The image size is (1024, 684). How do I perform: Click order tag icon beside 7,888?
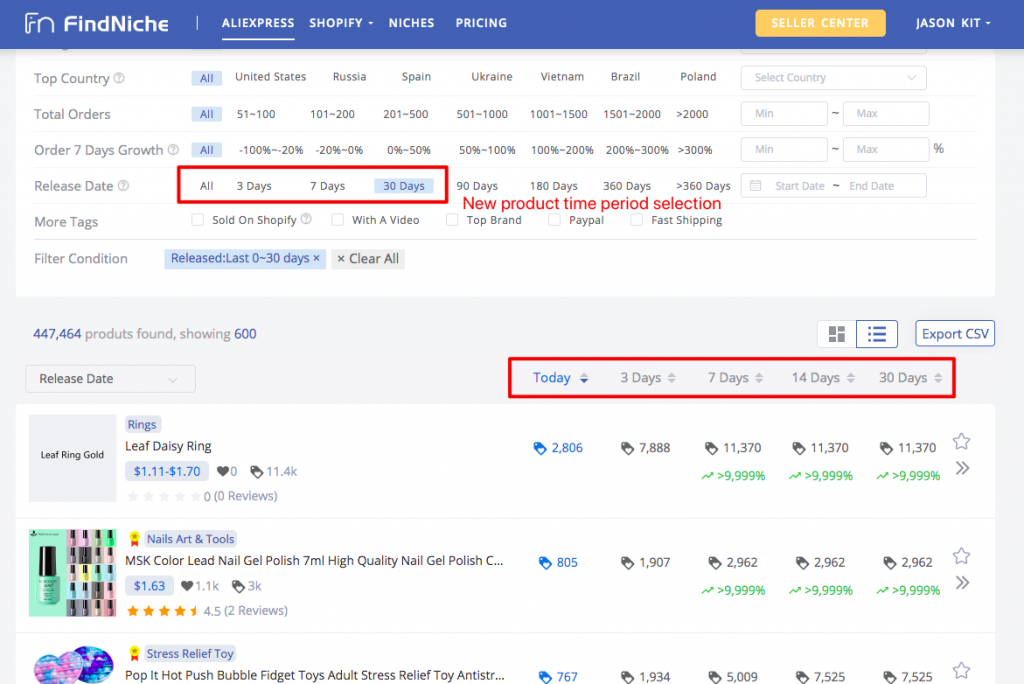627,448
